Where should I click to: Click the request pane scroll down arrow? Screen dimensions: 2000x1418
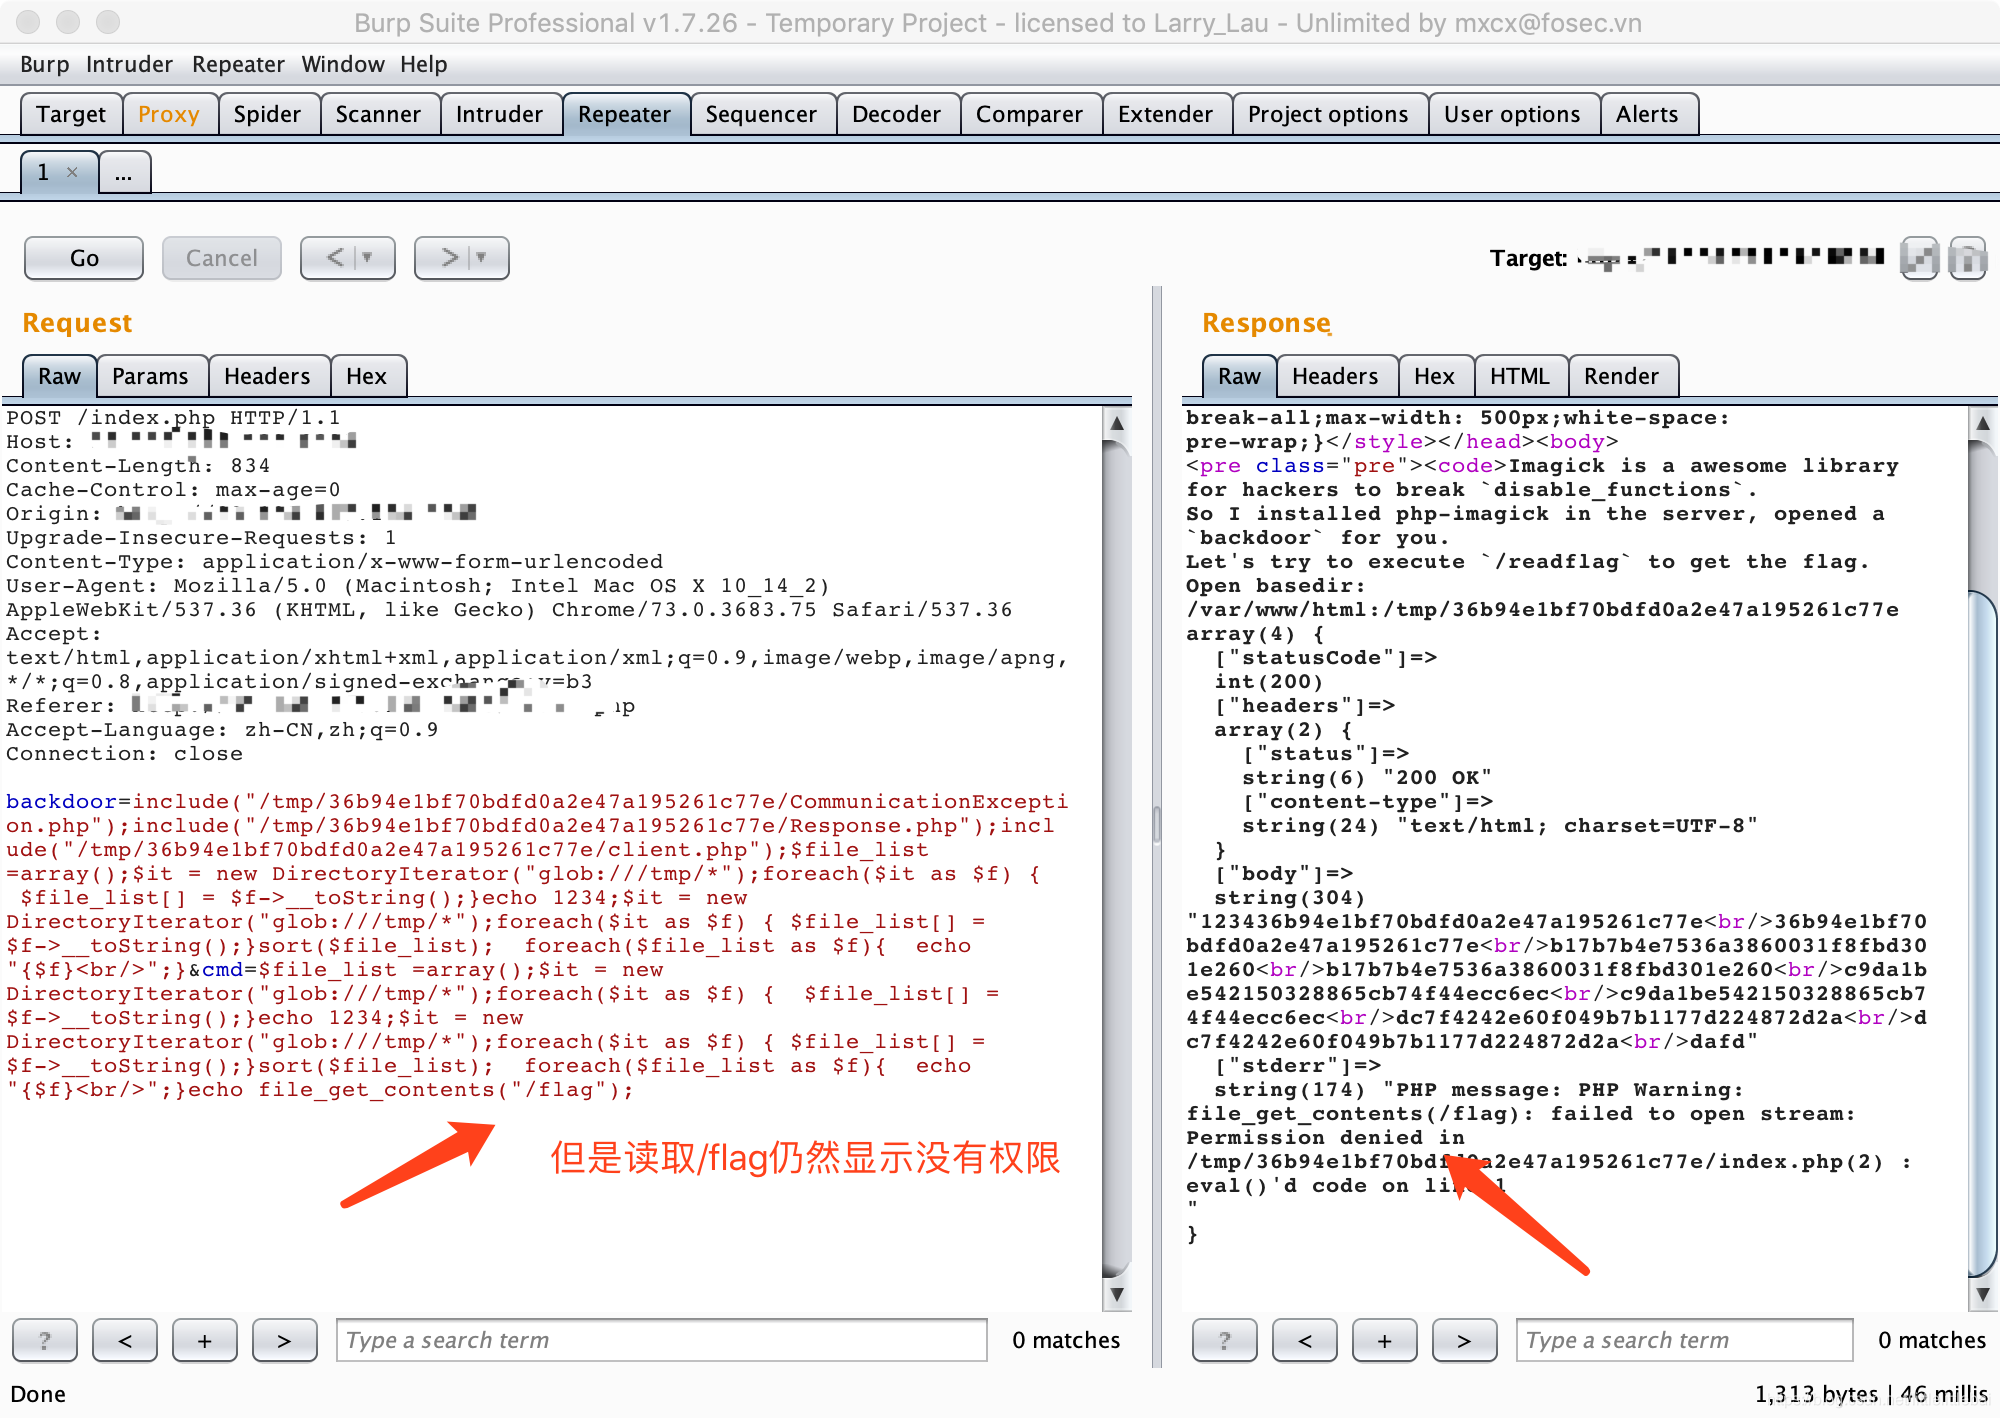coord(1116,1295)
